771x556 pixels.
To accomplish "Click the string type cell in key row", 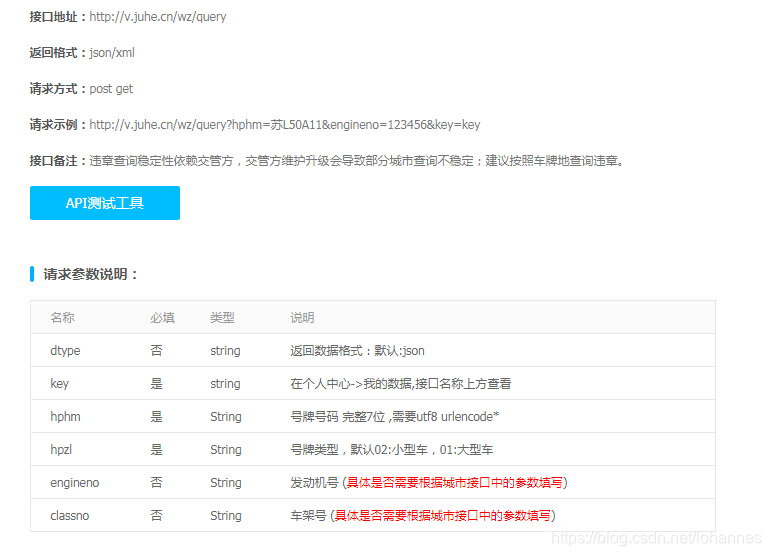I will pyautogui.click(x=225, y=384).
